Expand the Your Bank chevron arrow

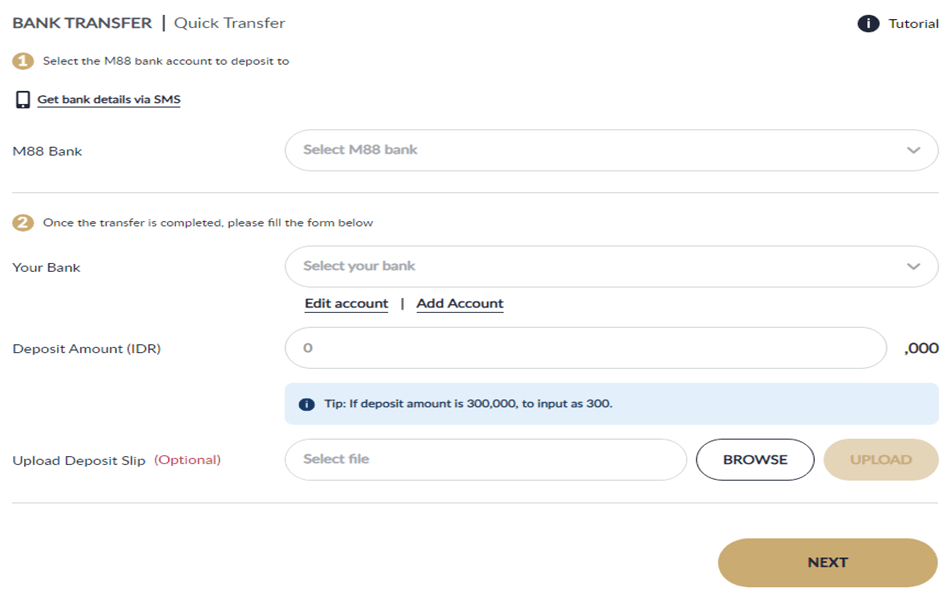click(913, 267)
